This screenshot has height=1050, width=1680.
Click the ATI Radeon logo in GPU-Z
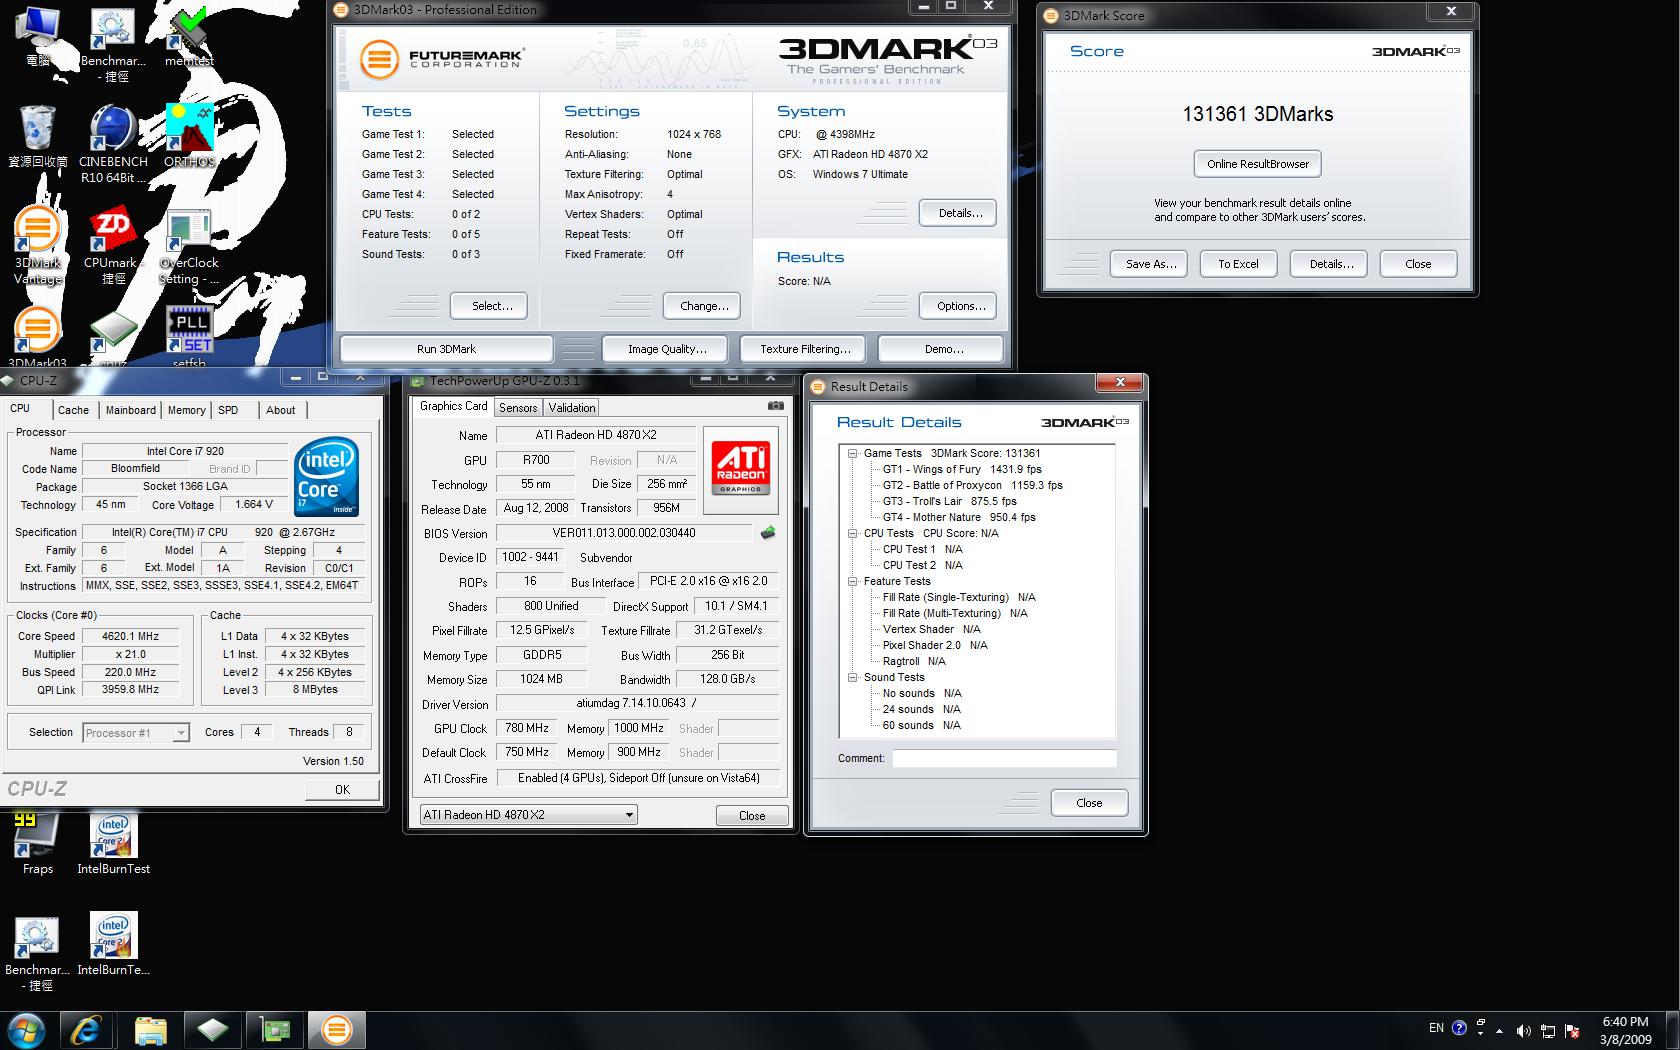(x=741, y=468)
